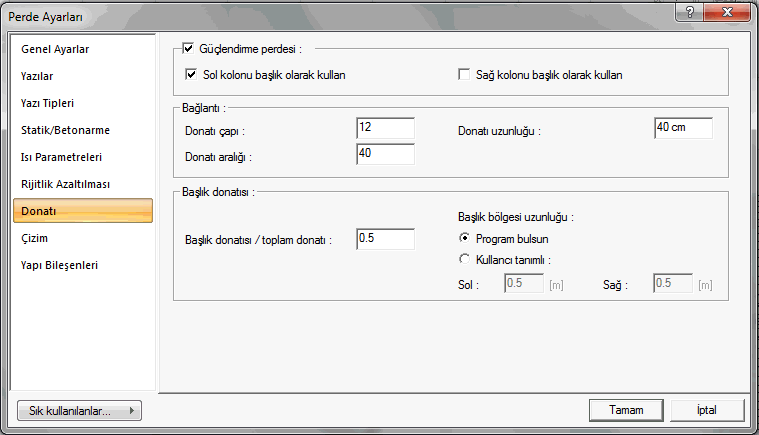This screenshot has width=759, height=435.
Task: Focus the Donatı aralığı input field
Action: [x=385, y=154]
